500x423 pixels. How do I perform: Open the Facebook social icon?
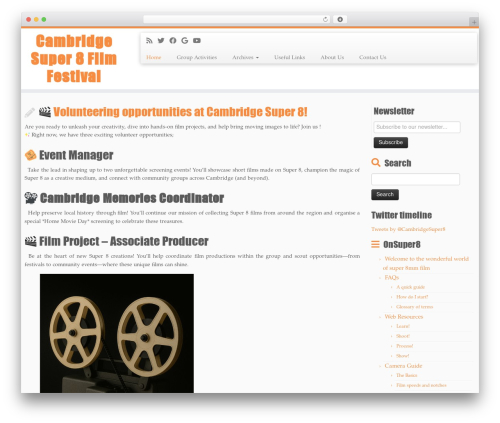click(173, 40)
